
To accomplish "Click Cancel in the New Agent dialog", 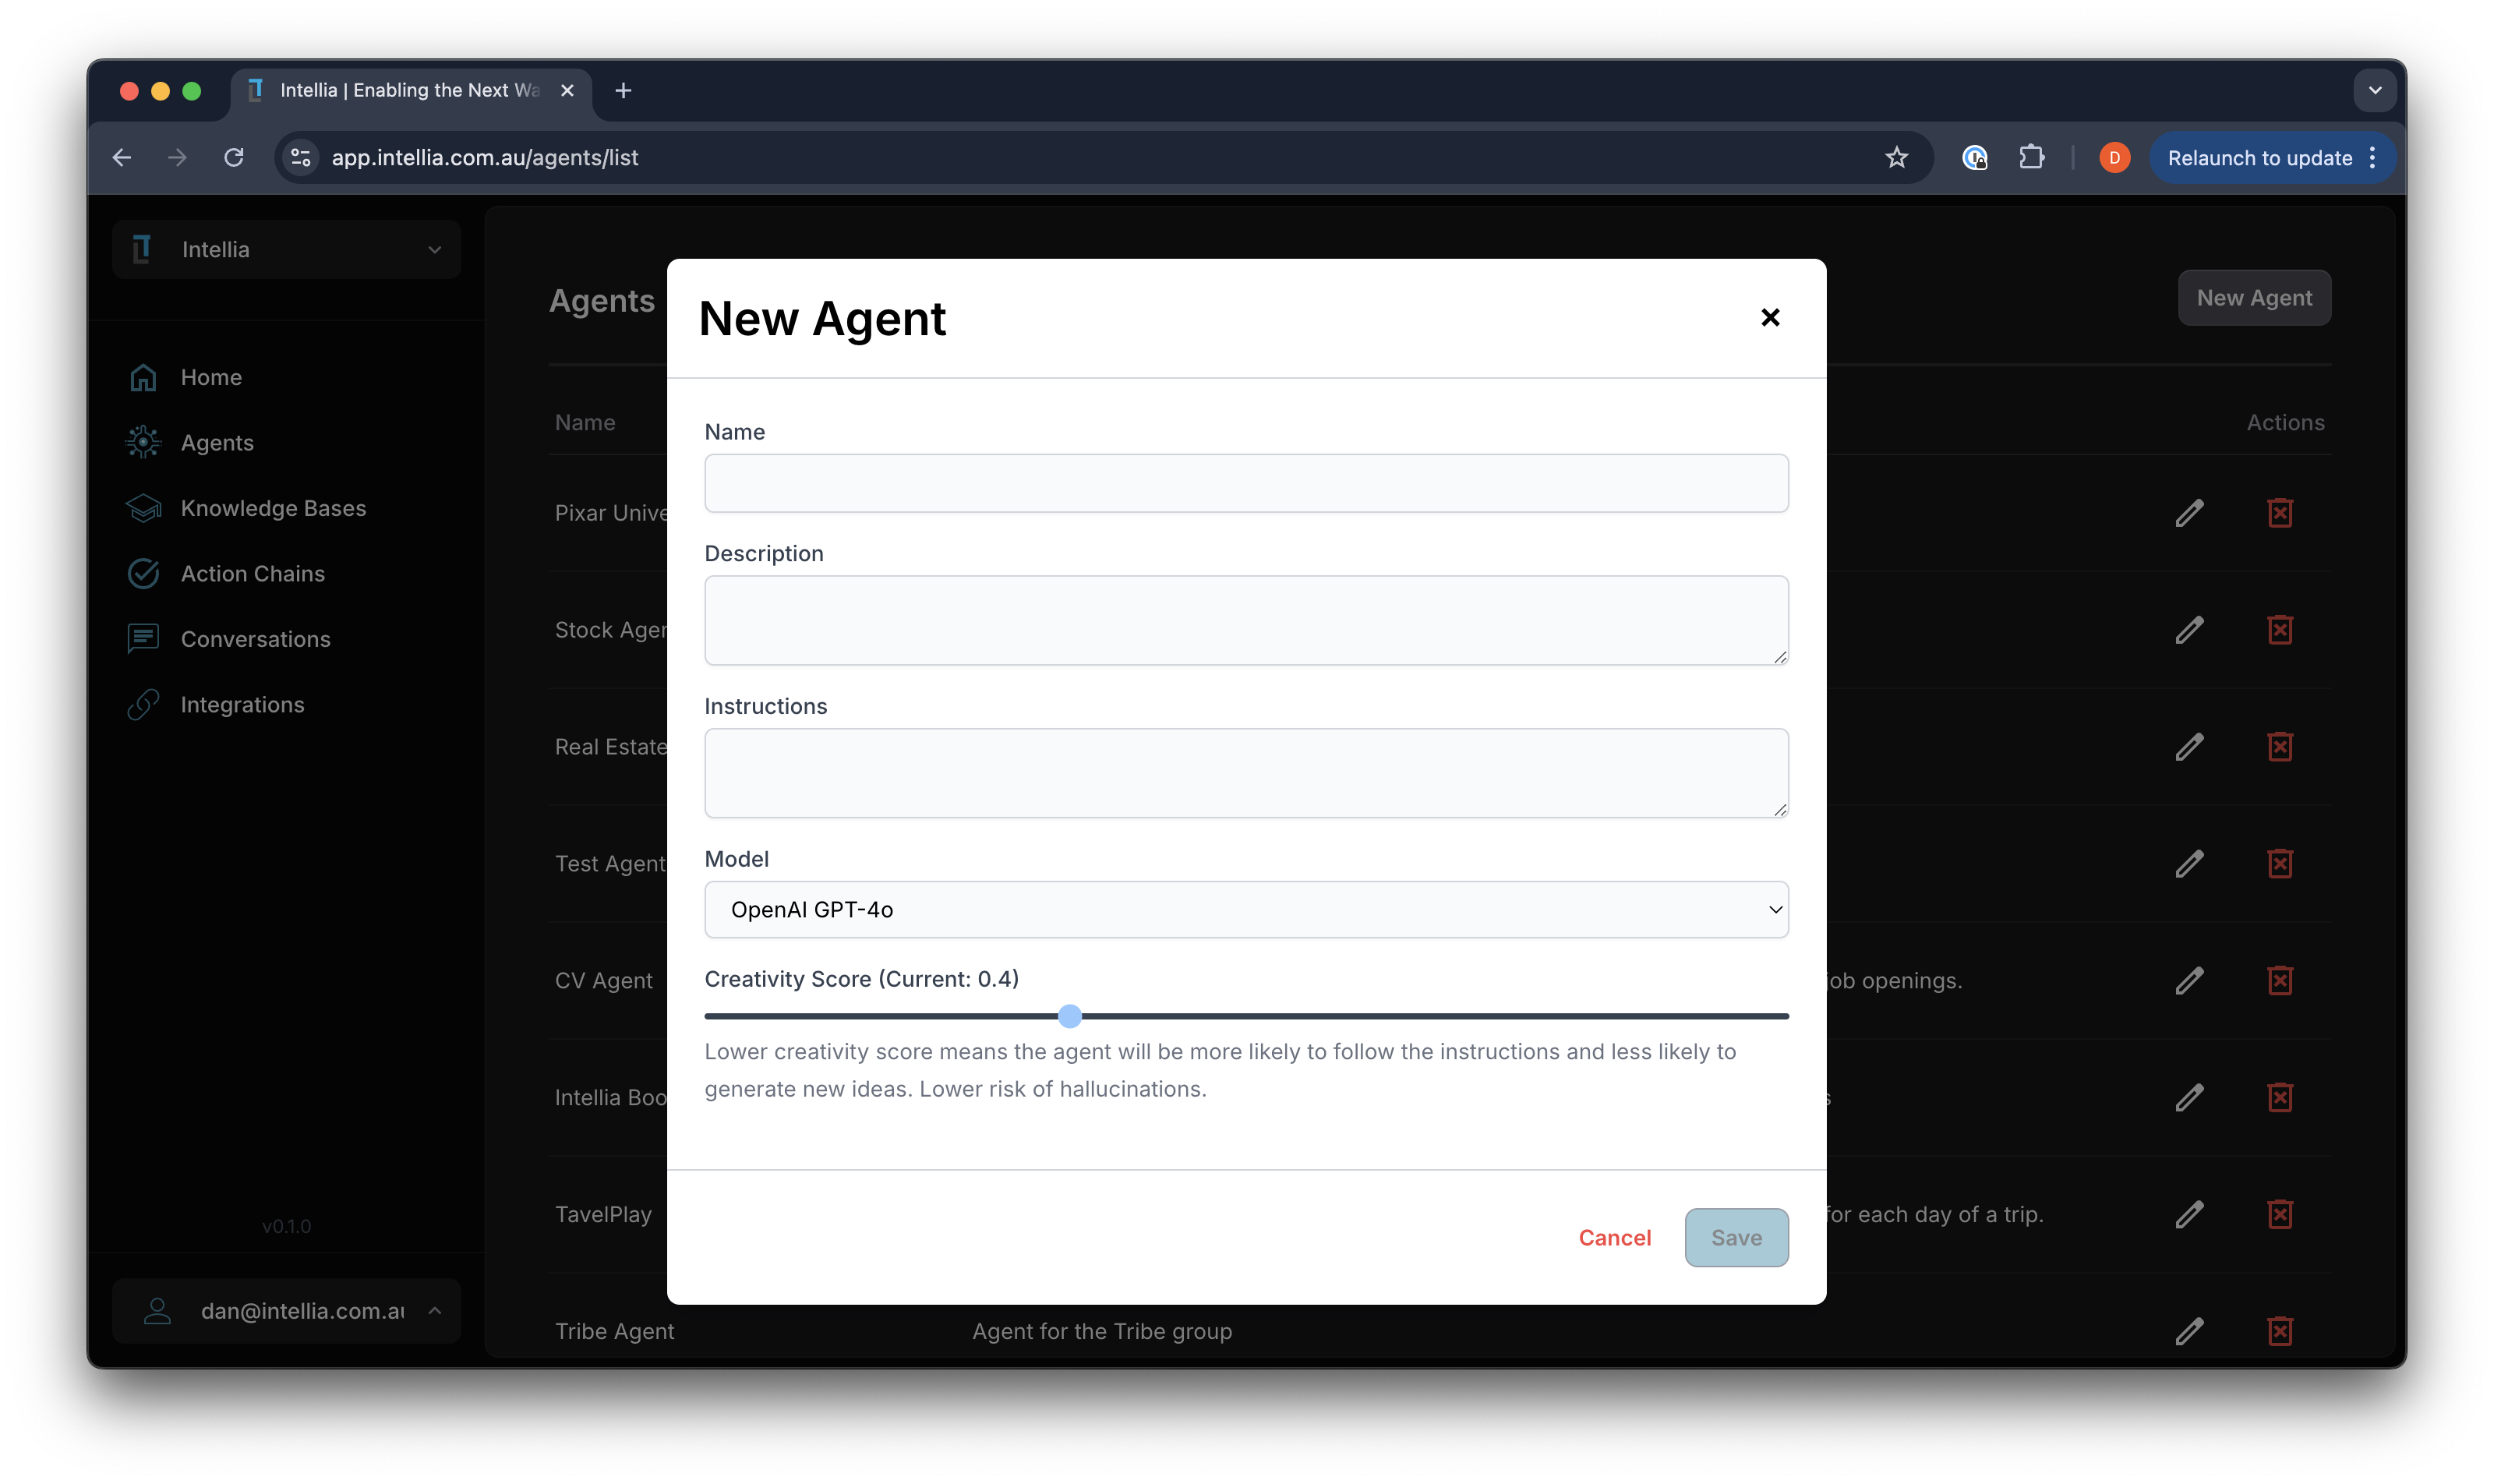I will [1614, 1237].
